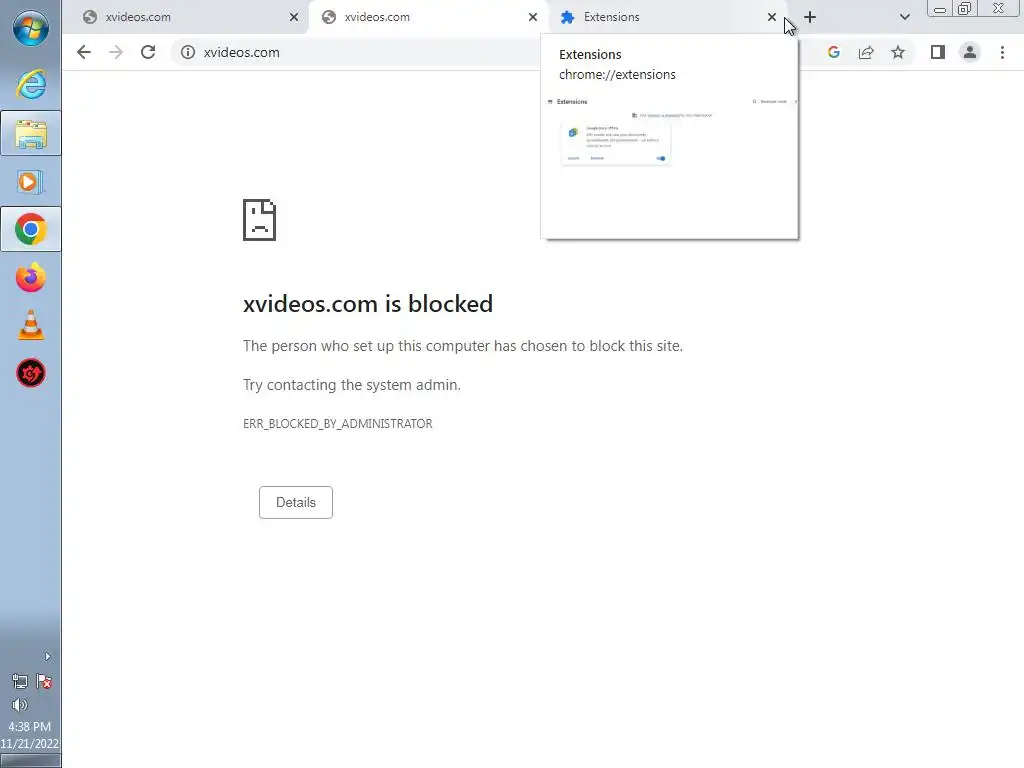Image resolution: width=1024 pixels, height=768 pixels.
Task: Open the red circular taskbar app
Action: 31,373
